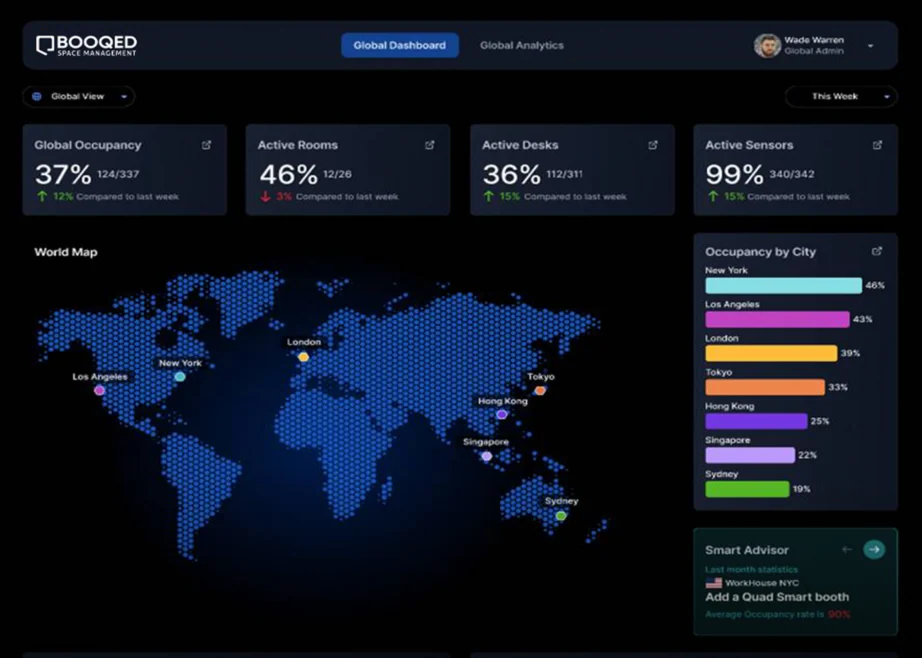
Task: Select the Singapore map marker
Action: click(486, 456)
